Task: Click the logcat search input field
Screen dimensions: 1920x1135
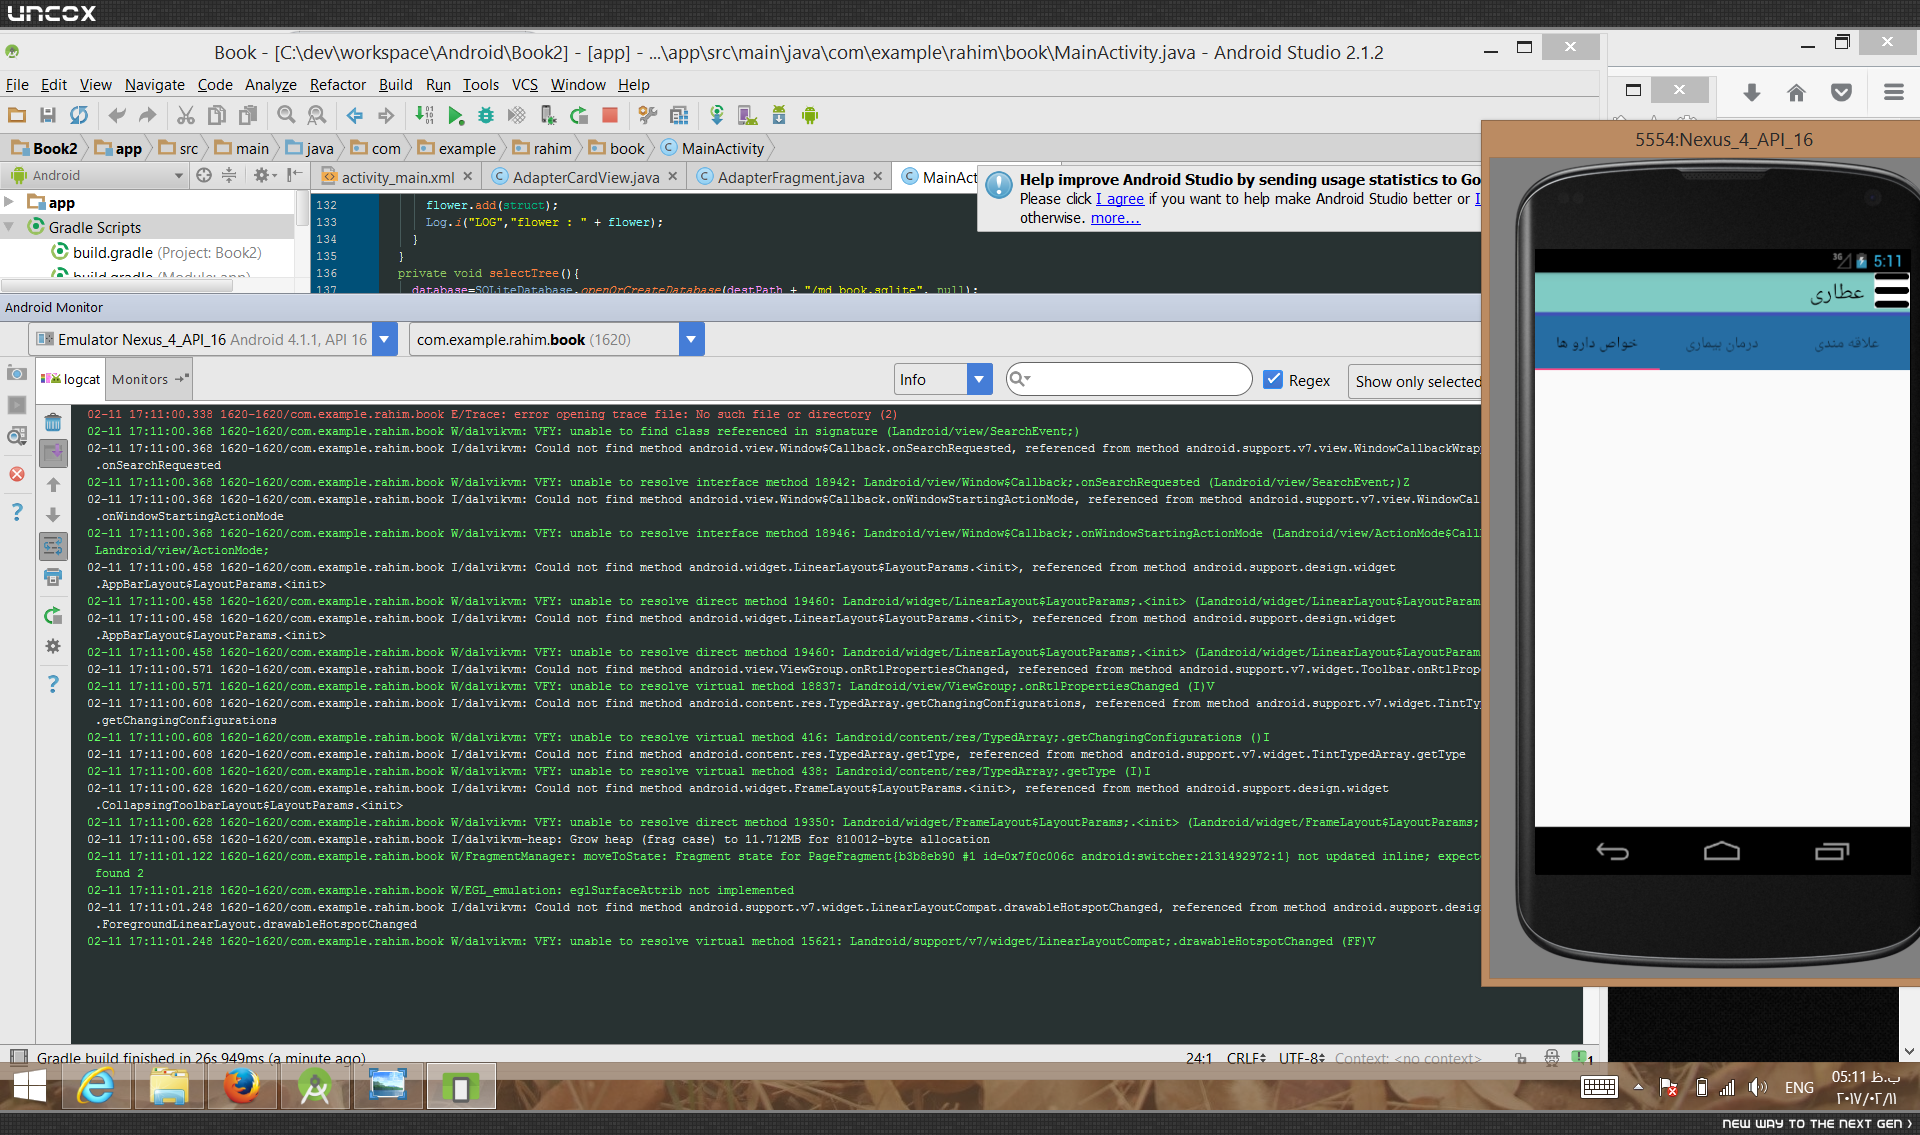Action: coord(1129,380)
